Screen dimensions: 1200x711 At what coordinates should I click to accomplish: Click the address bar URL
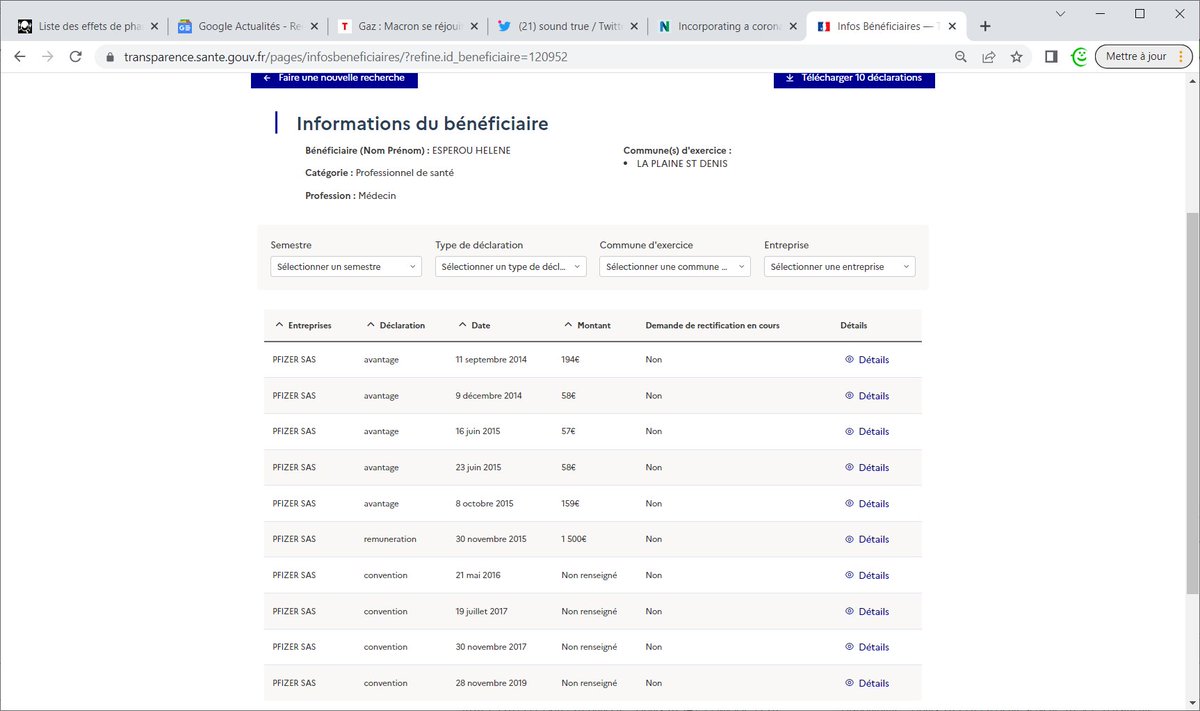(x=346, y=57)
